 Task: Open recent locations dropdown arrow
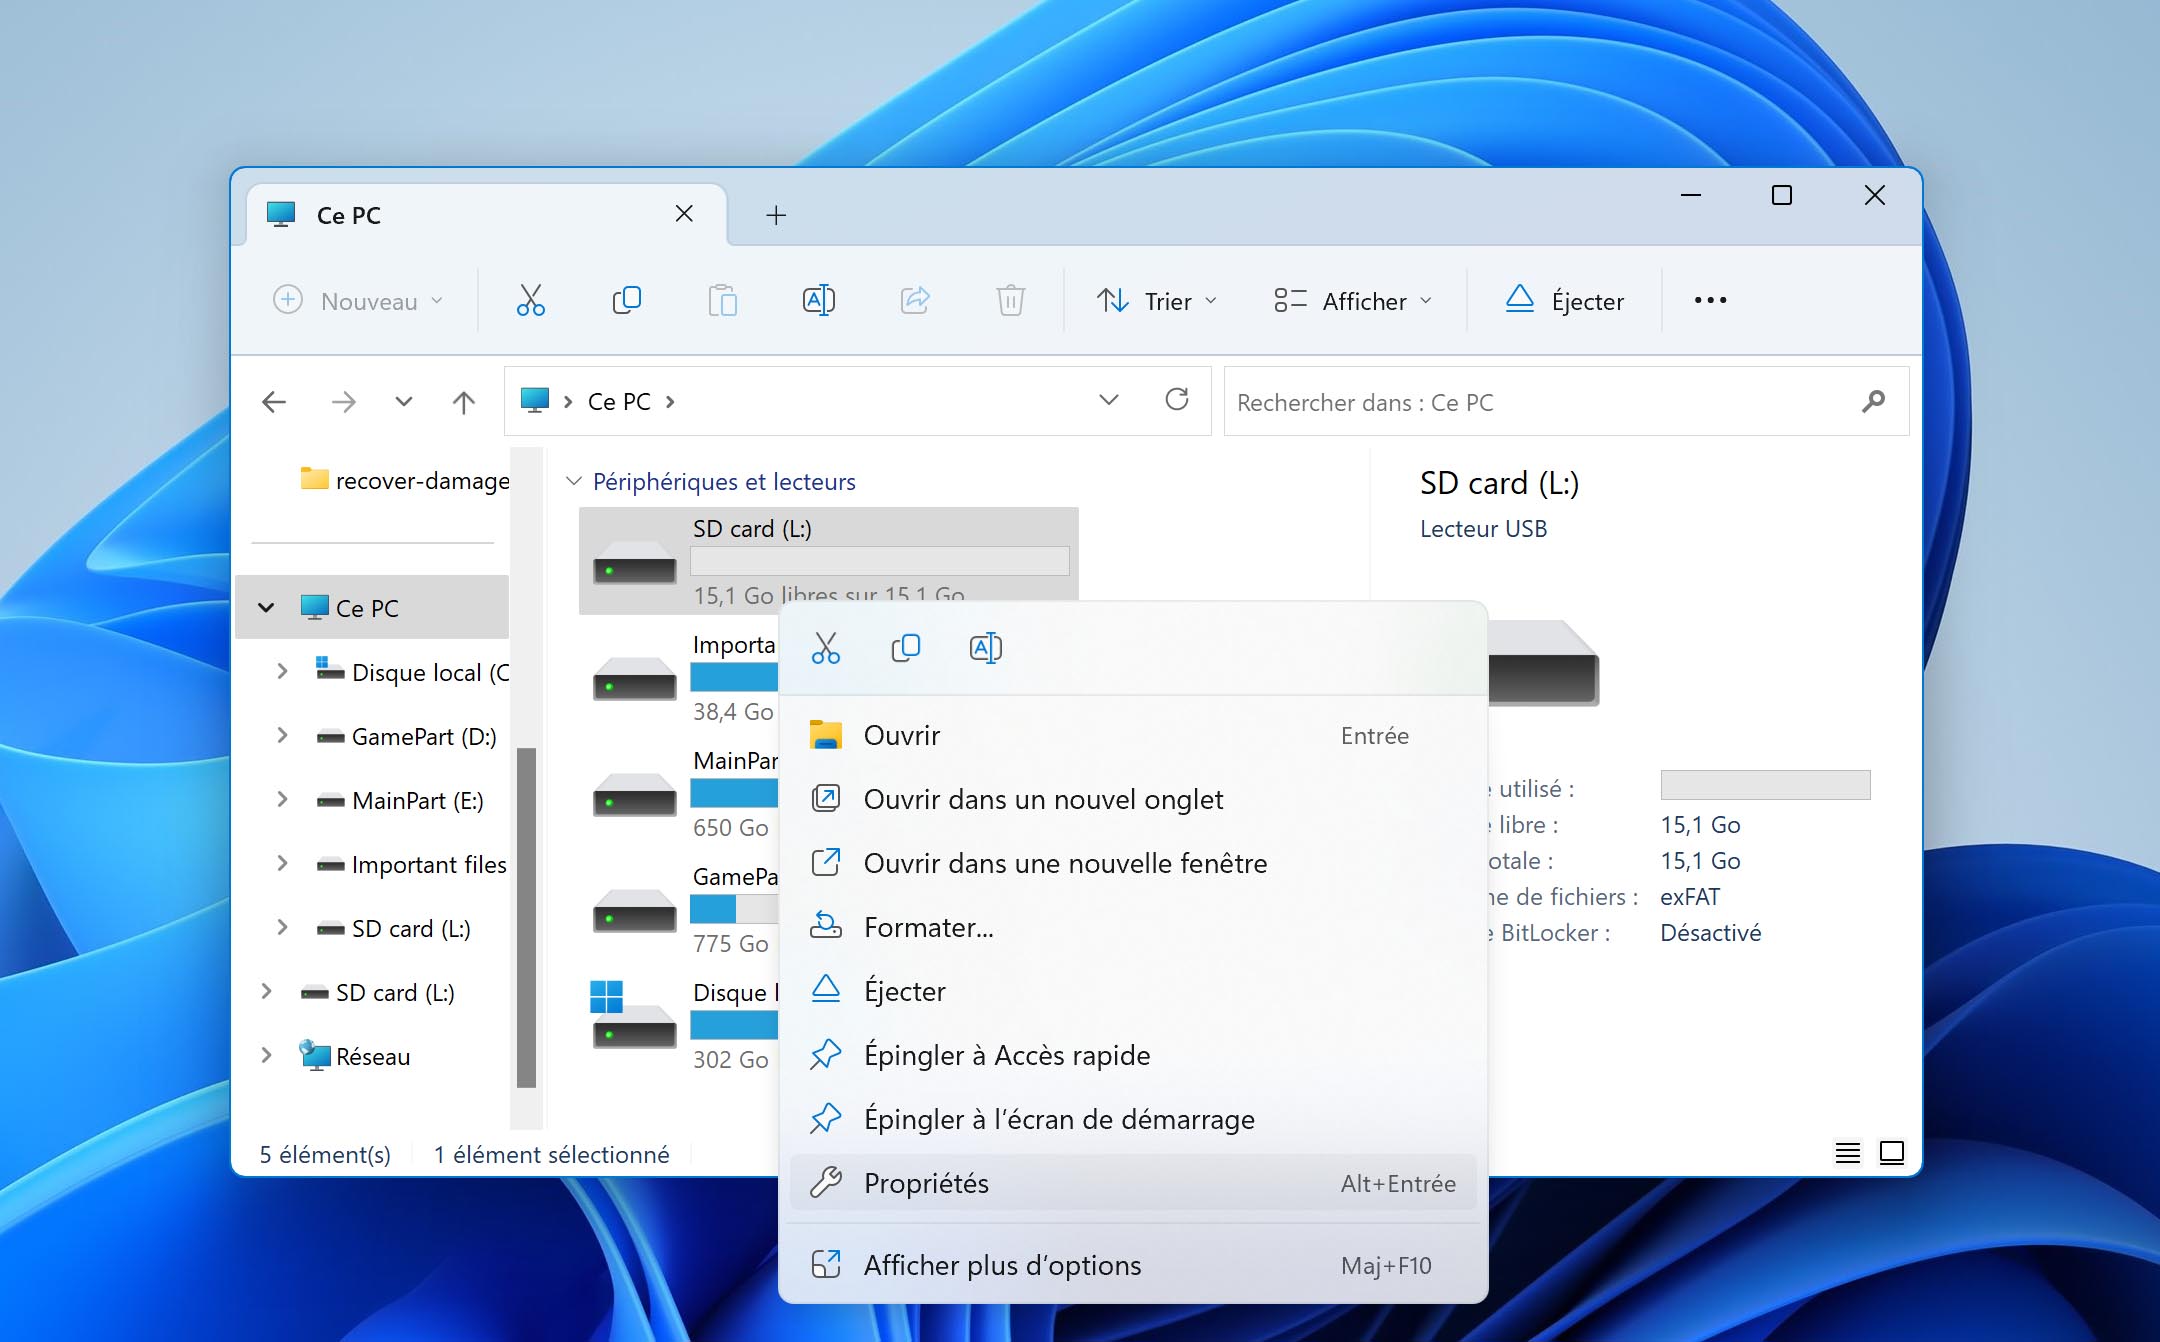coord(403,402)
